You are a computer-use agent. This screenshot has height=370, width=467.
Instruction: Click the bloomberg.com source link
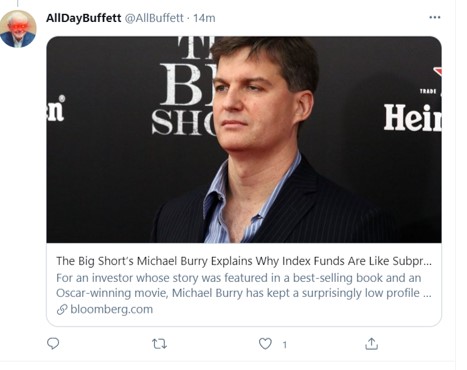pyautogui.click(x=111, y=309)
